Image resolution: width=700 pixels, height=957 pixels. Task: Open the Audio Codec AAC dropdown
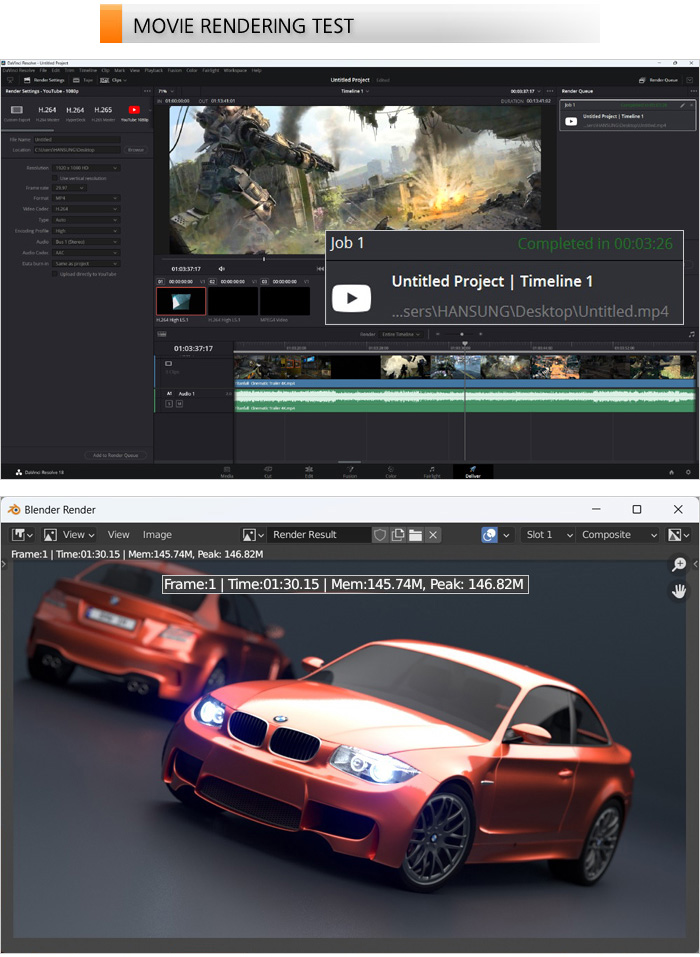[86, 253]
